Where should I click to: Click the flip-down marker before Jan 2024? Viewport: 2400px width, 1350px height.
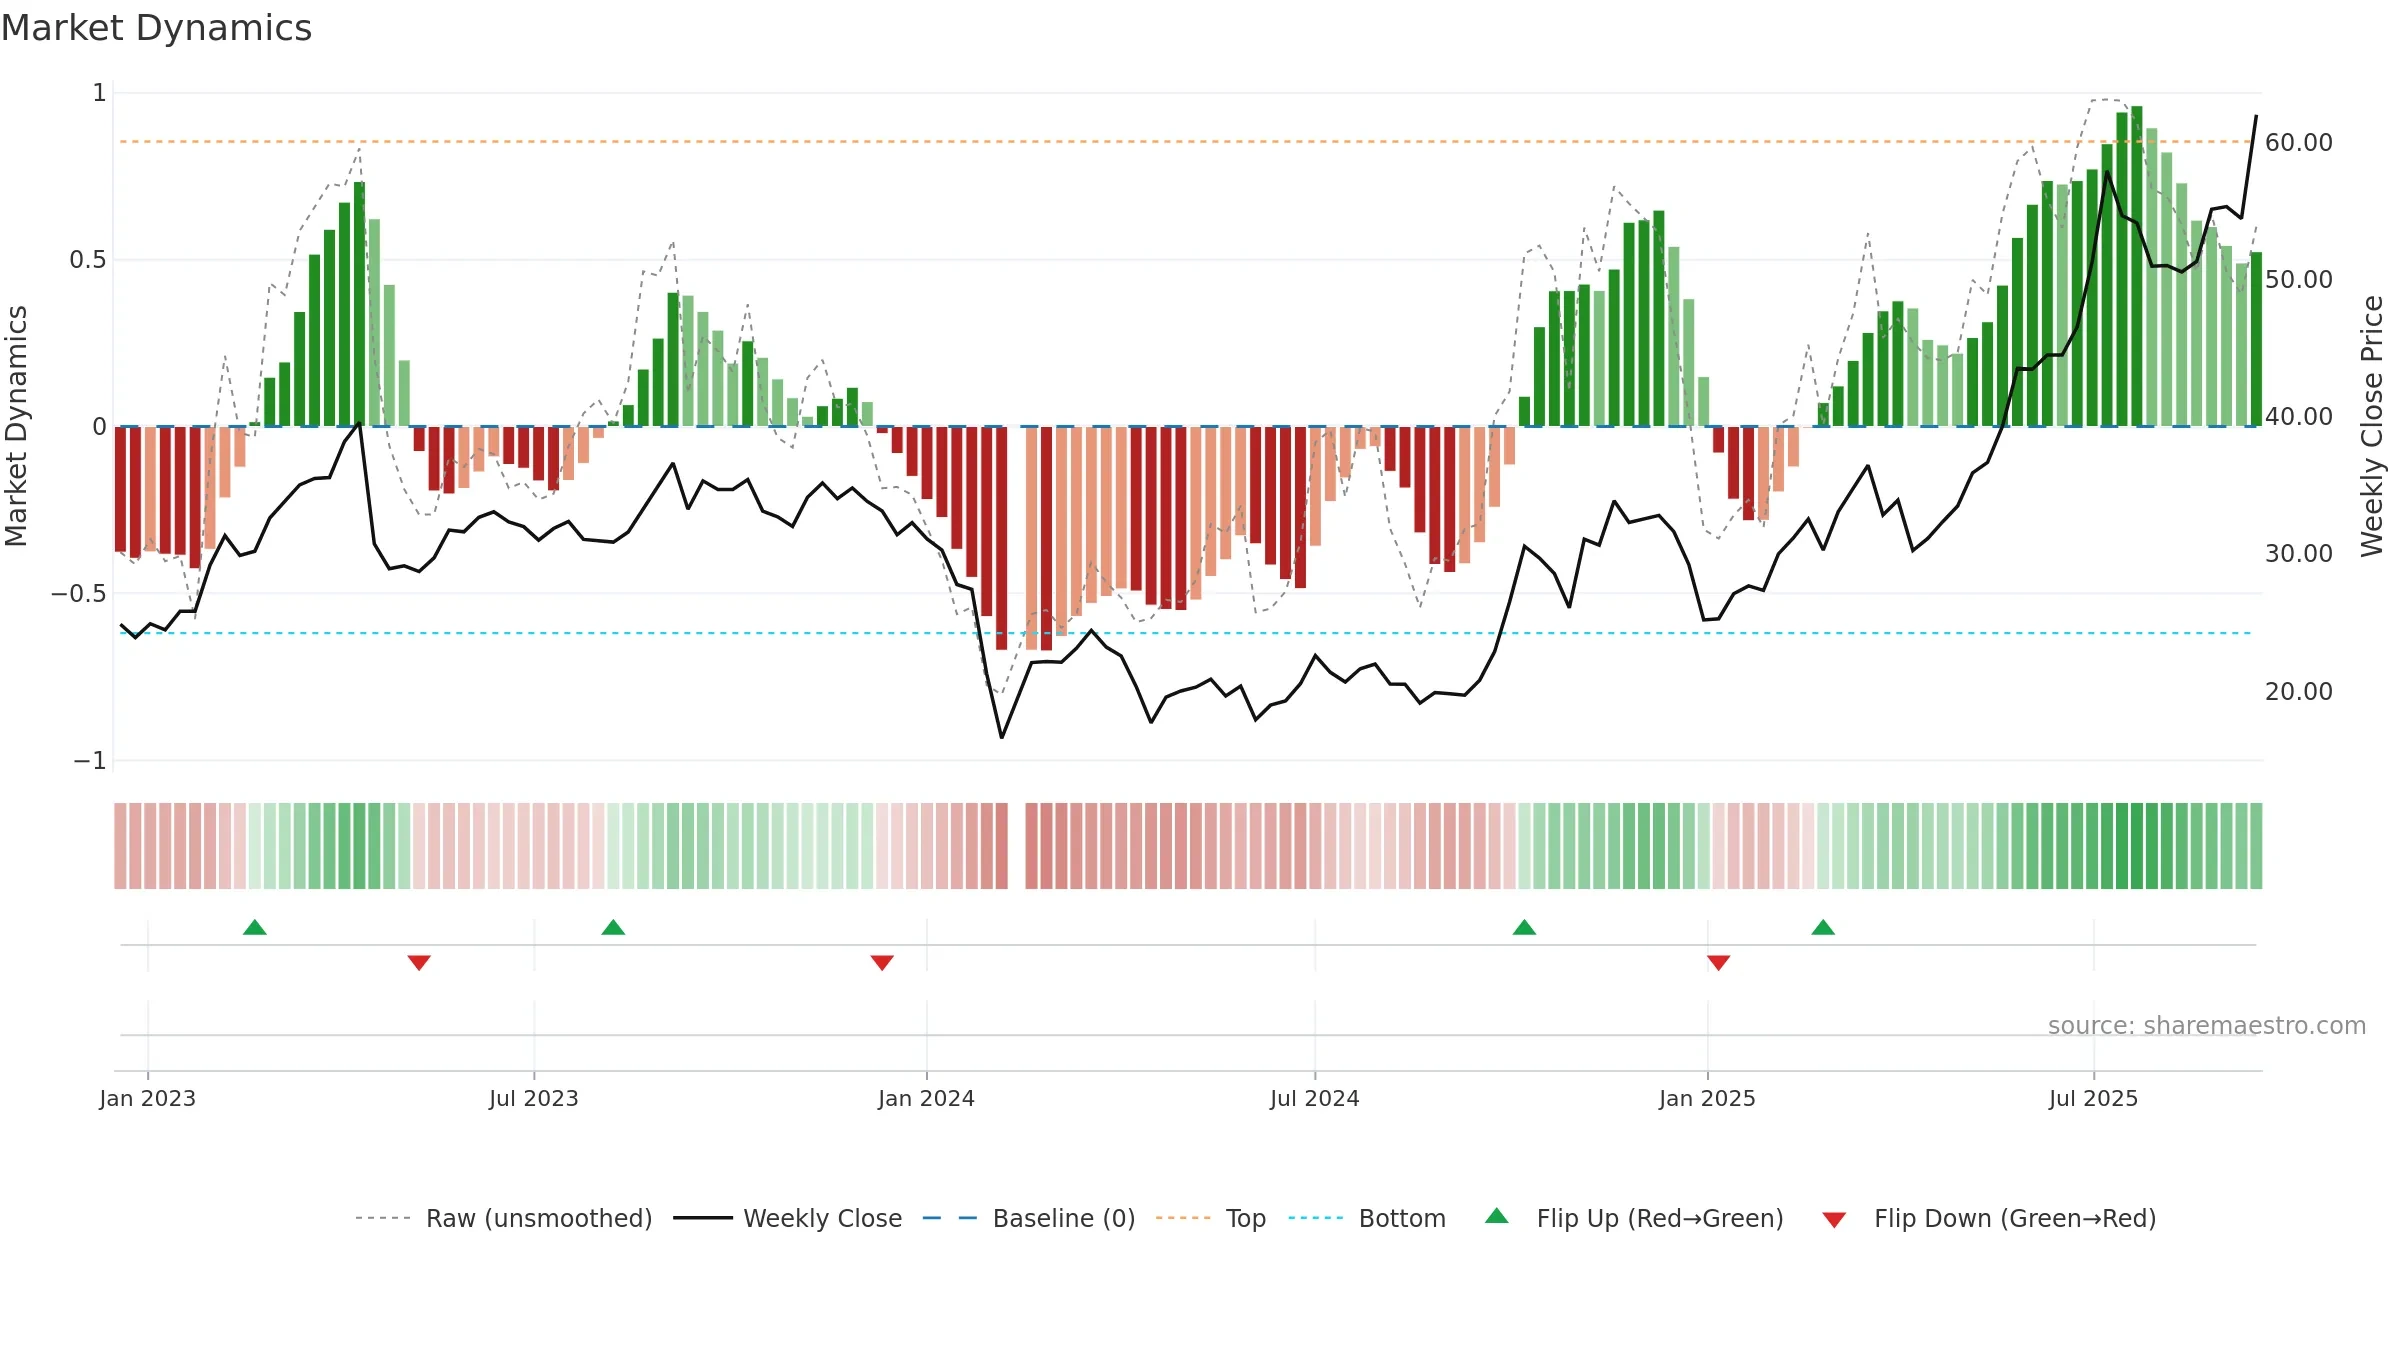pyautogui.click(x=882, y=963)
